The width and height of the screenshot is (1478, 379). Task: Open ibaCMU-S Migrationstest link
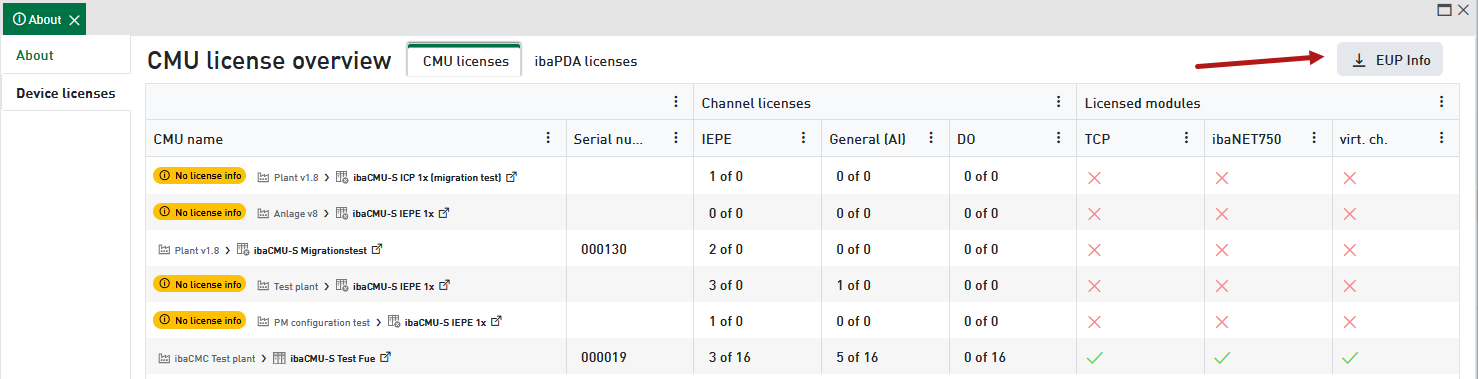(311, 250)
